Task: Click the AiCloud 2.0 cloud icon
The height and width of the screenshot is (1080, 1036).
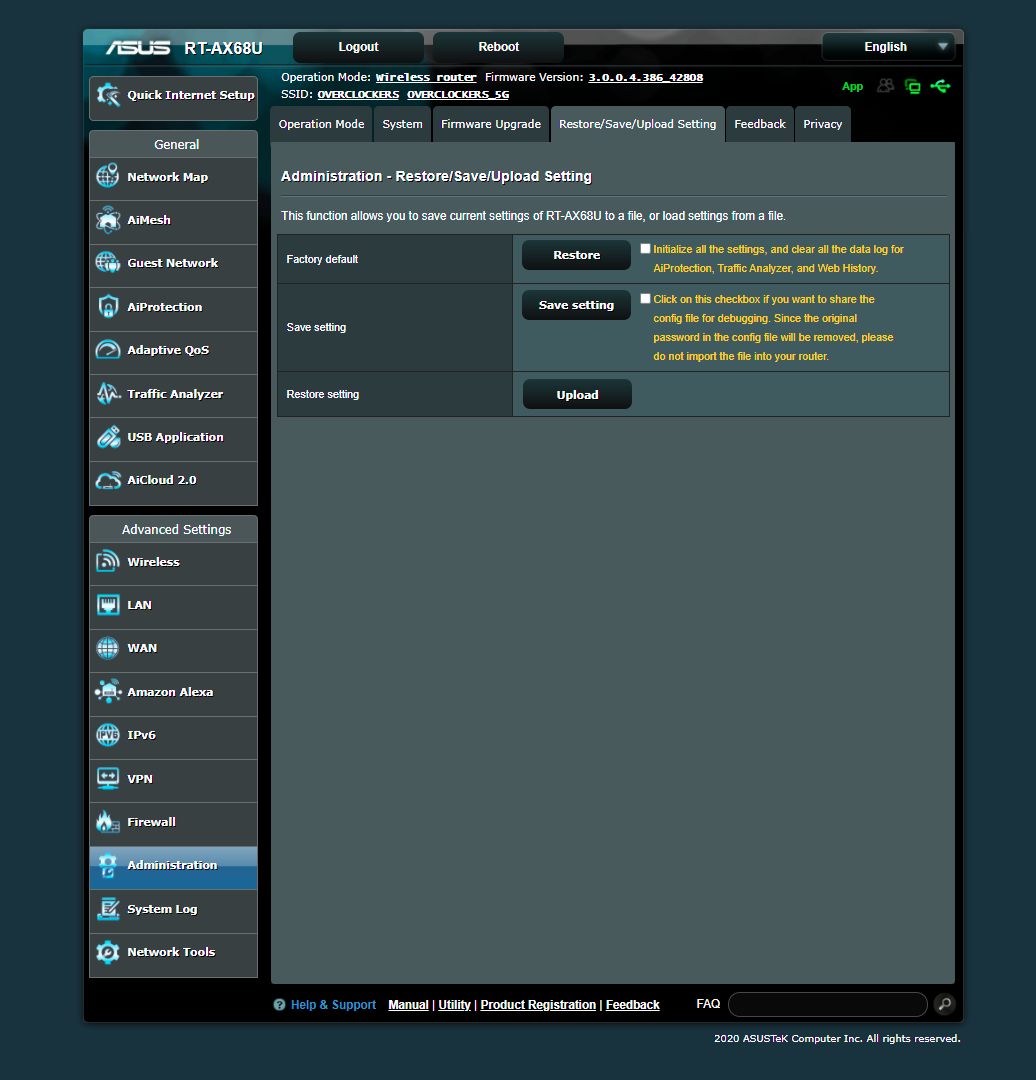Action: [108, 480]
